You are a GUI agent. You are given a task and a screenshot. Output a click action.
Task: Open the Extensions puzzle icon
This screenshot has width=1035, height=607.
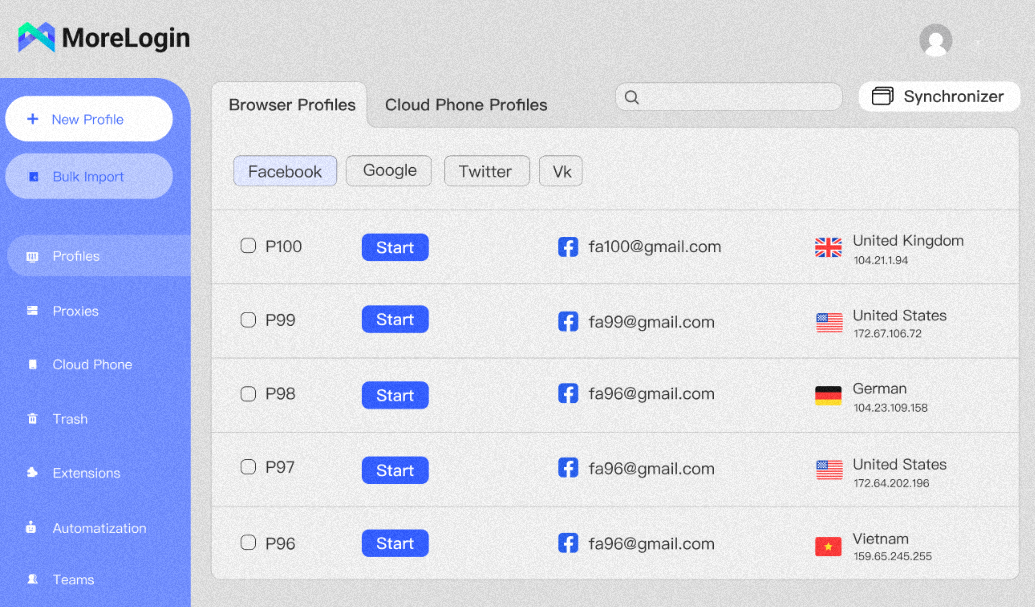click(33, 473)
